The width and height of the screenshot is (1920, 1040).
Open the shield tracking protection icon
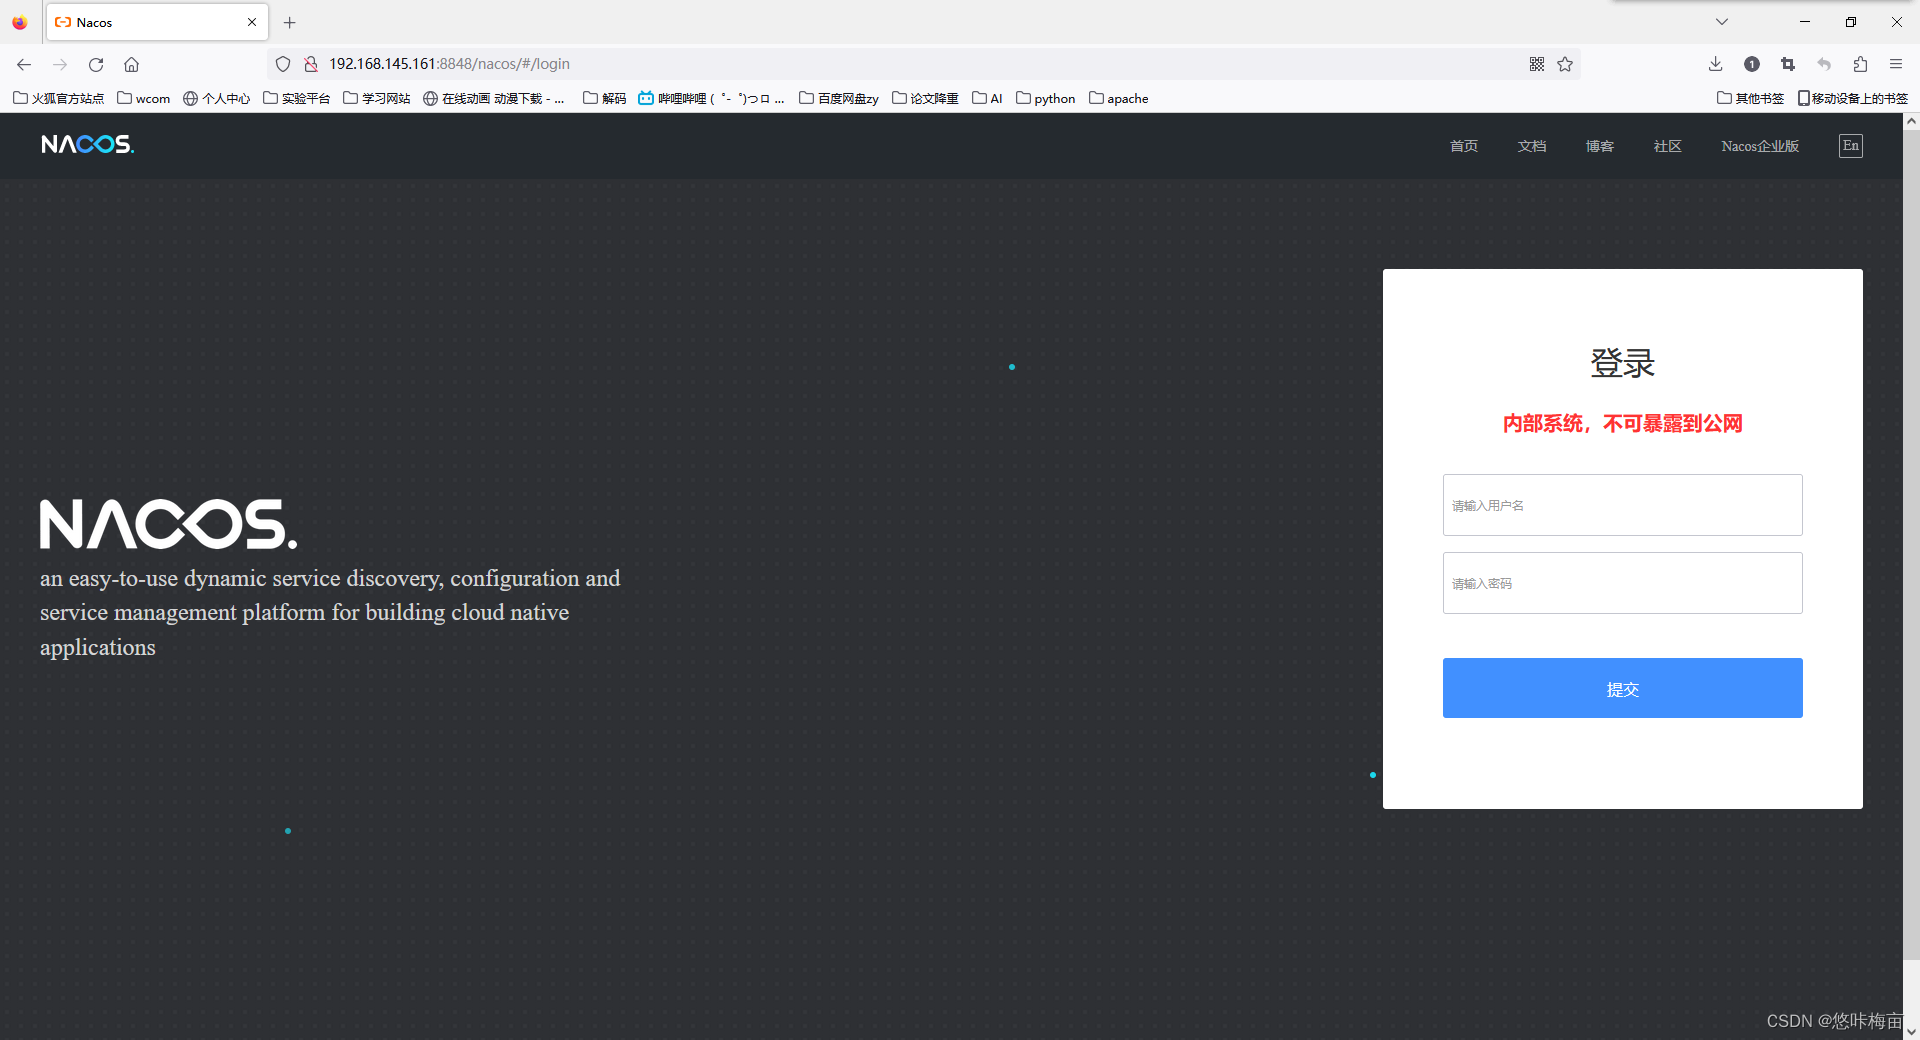coord(283,64)
